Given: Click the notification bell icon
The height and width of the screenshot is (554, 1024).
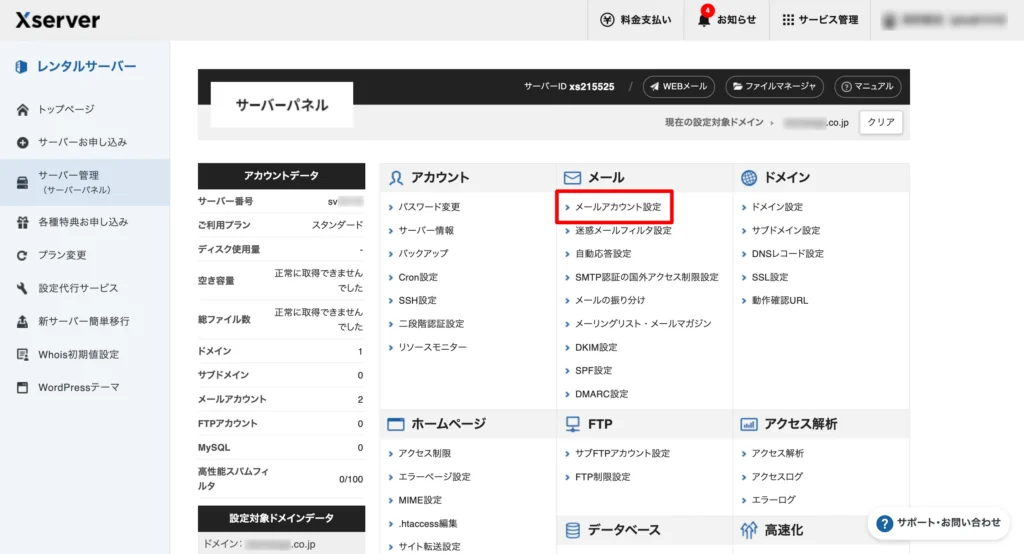Looking at the screenshot, I should (704, 20).
